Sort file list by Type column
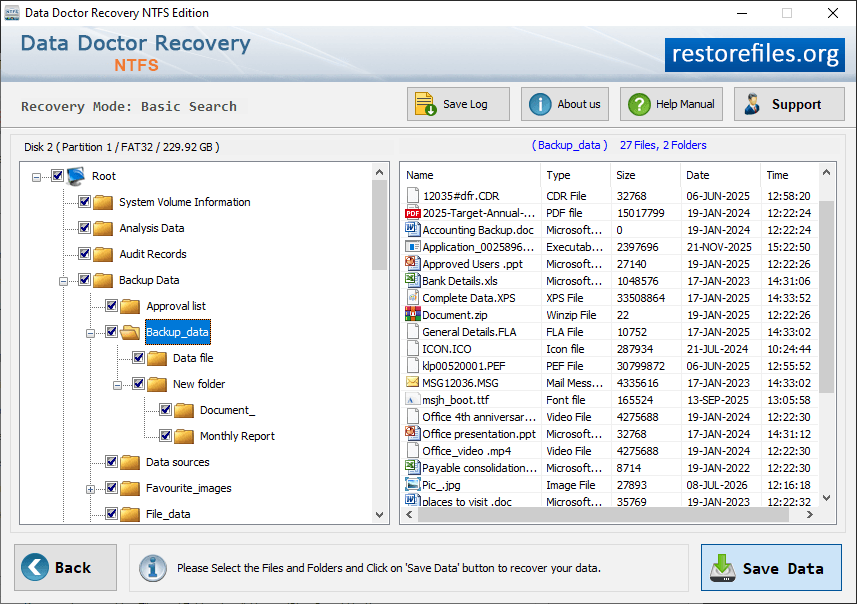The width and height of the screenshot is (857, 604). [x=576, y=175]
